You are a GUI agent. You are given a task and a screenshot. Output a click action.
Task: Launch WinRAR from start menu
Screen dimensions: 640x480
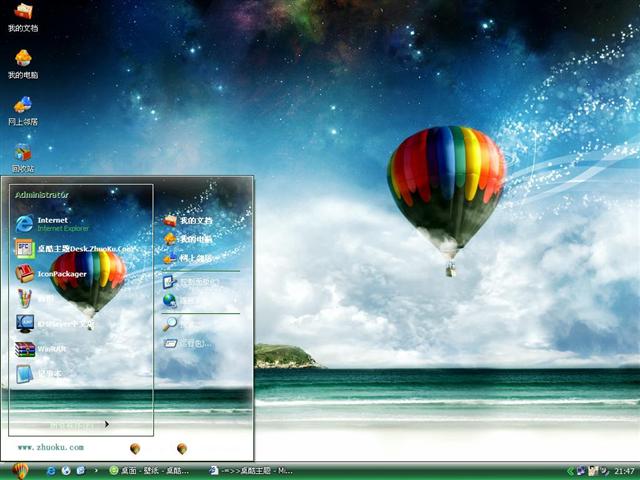40,349
